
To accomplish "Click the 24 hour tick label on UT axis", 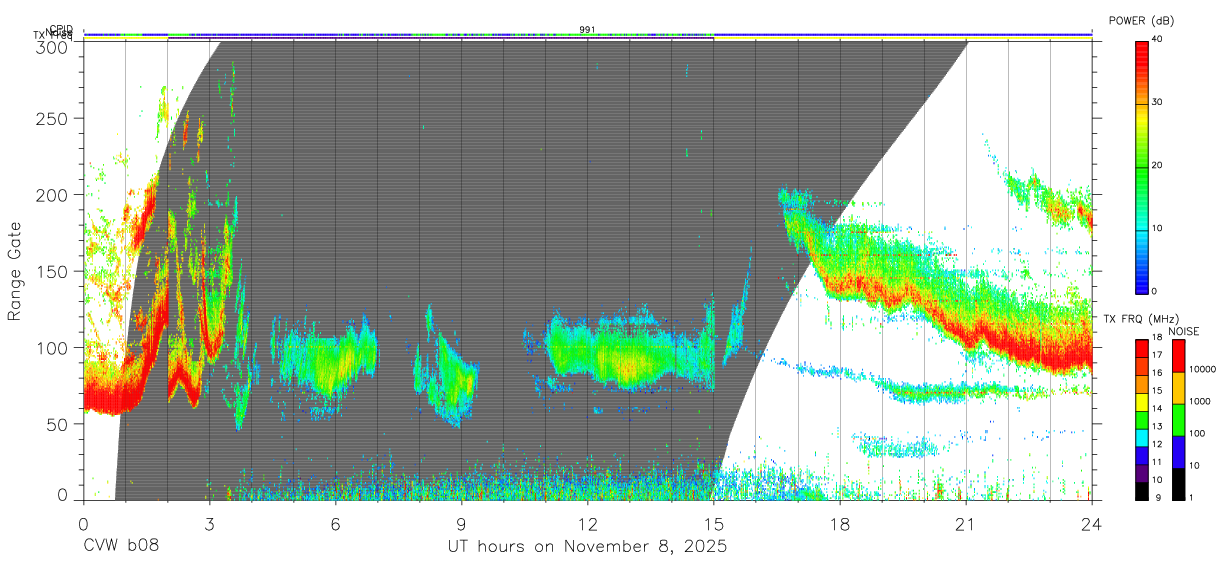I will coord(1092,523).
